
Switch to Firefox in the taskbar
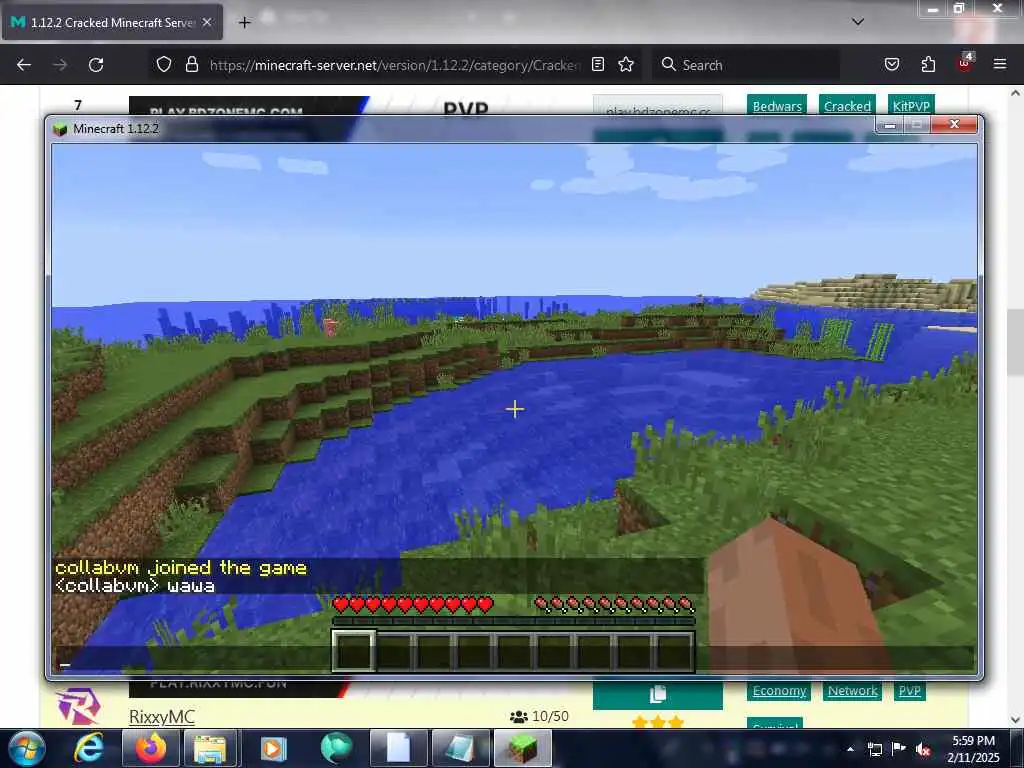pos(151,748)
